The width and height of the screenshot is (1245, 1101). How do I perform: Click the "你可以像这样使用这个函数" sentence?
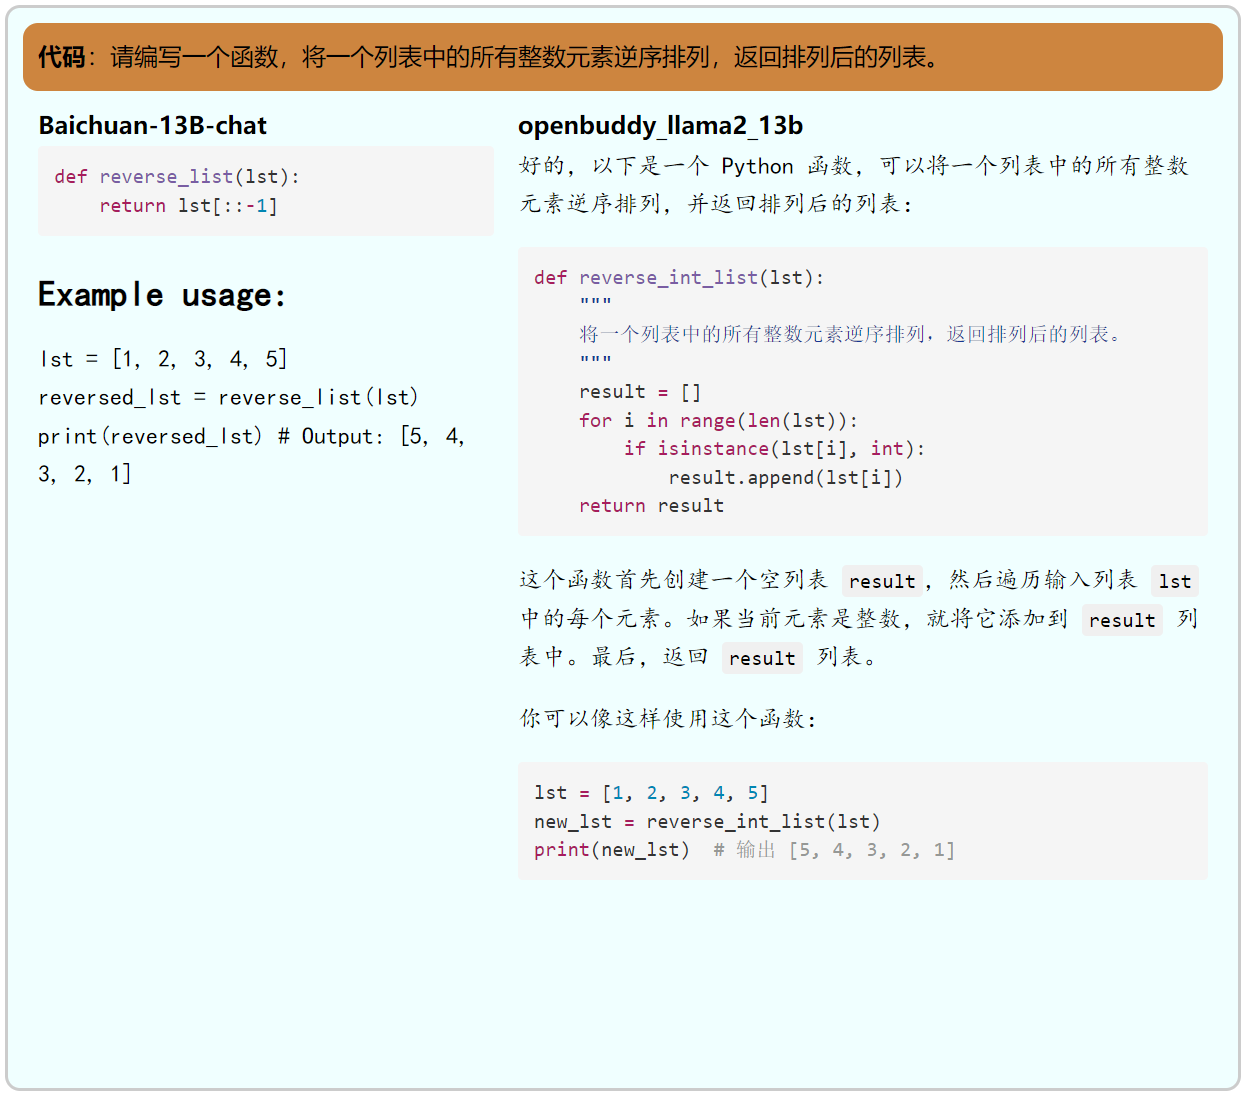click(x=668, y=719)
